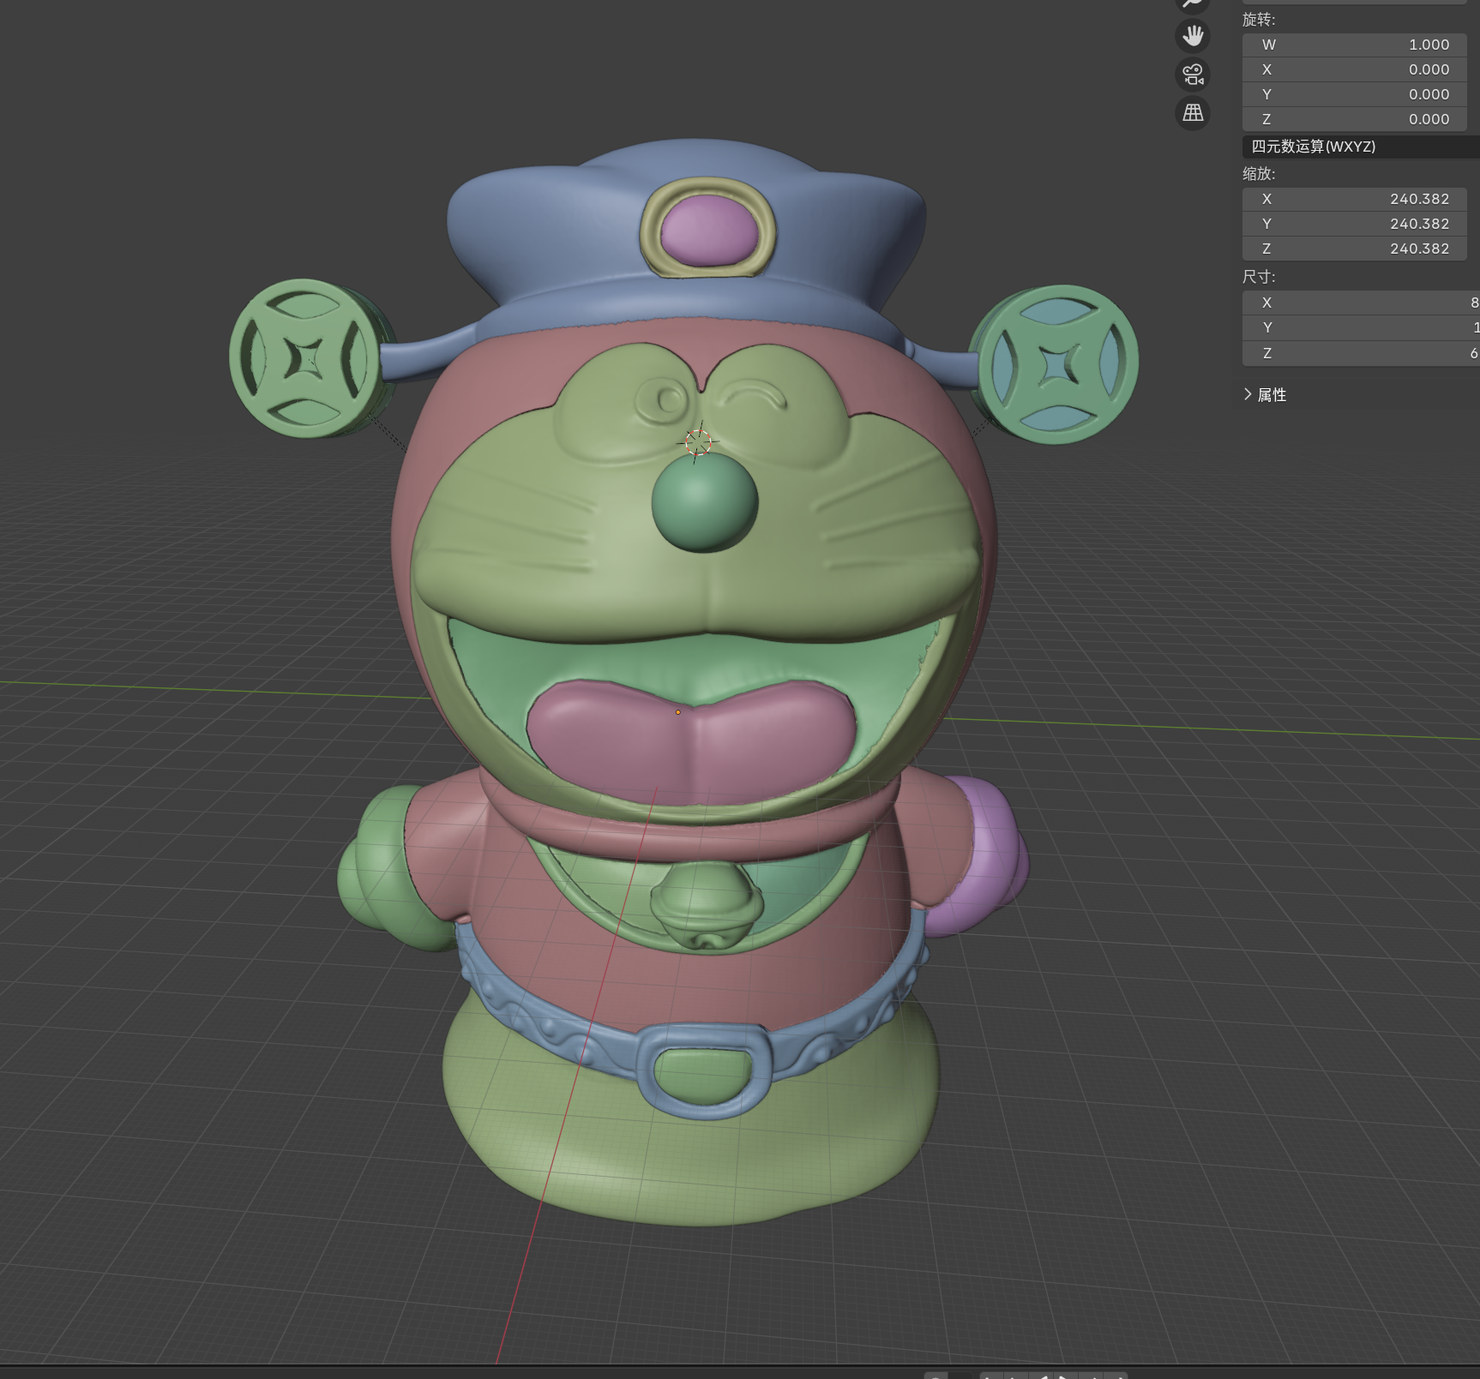Image resolution: width=1480 pixels, height=1379 pixels.
Task: Toggle the camera view icon
Action: pos(1192,75)
